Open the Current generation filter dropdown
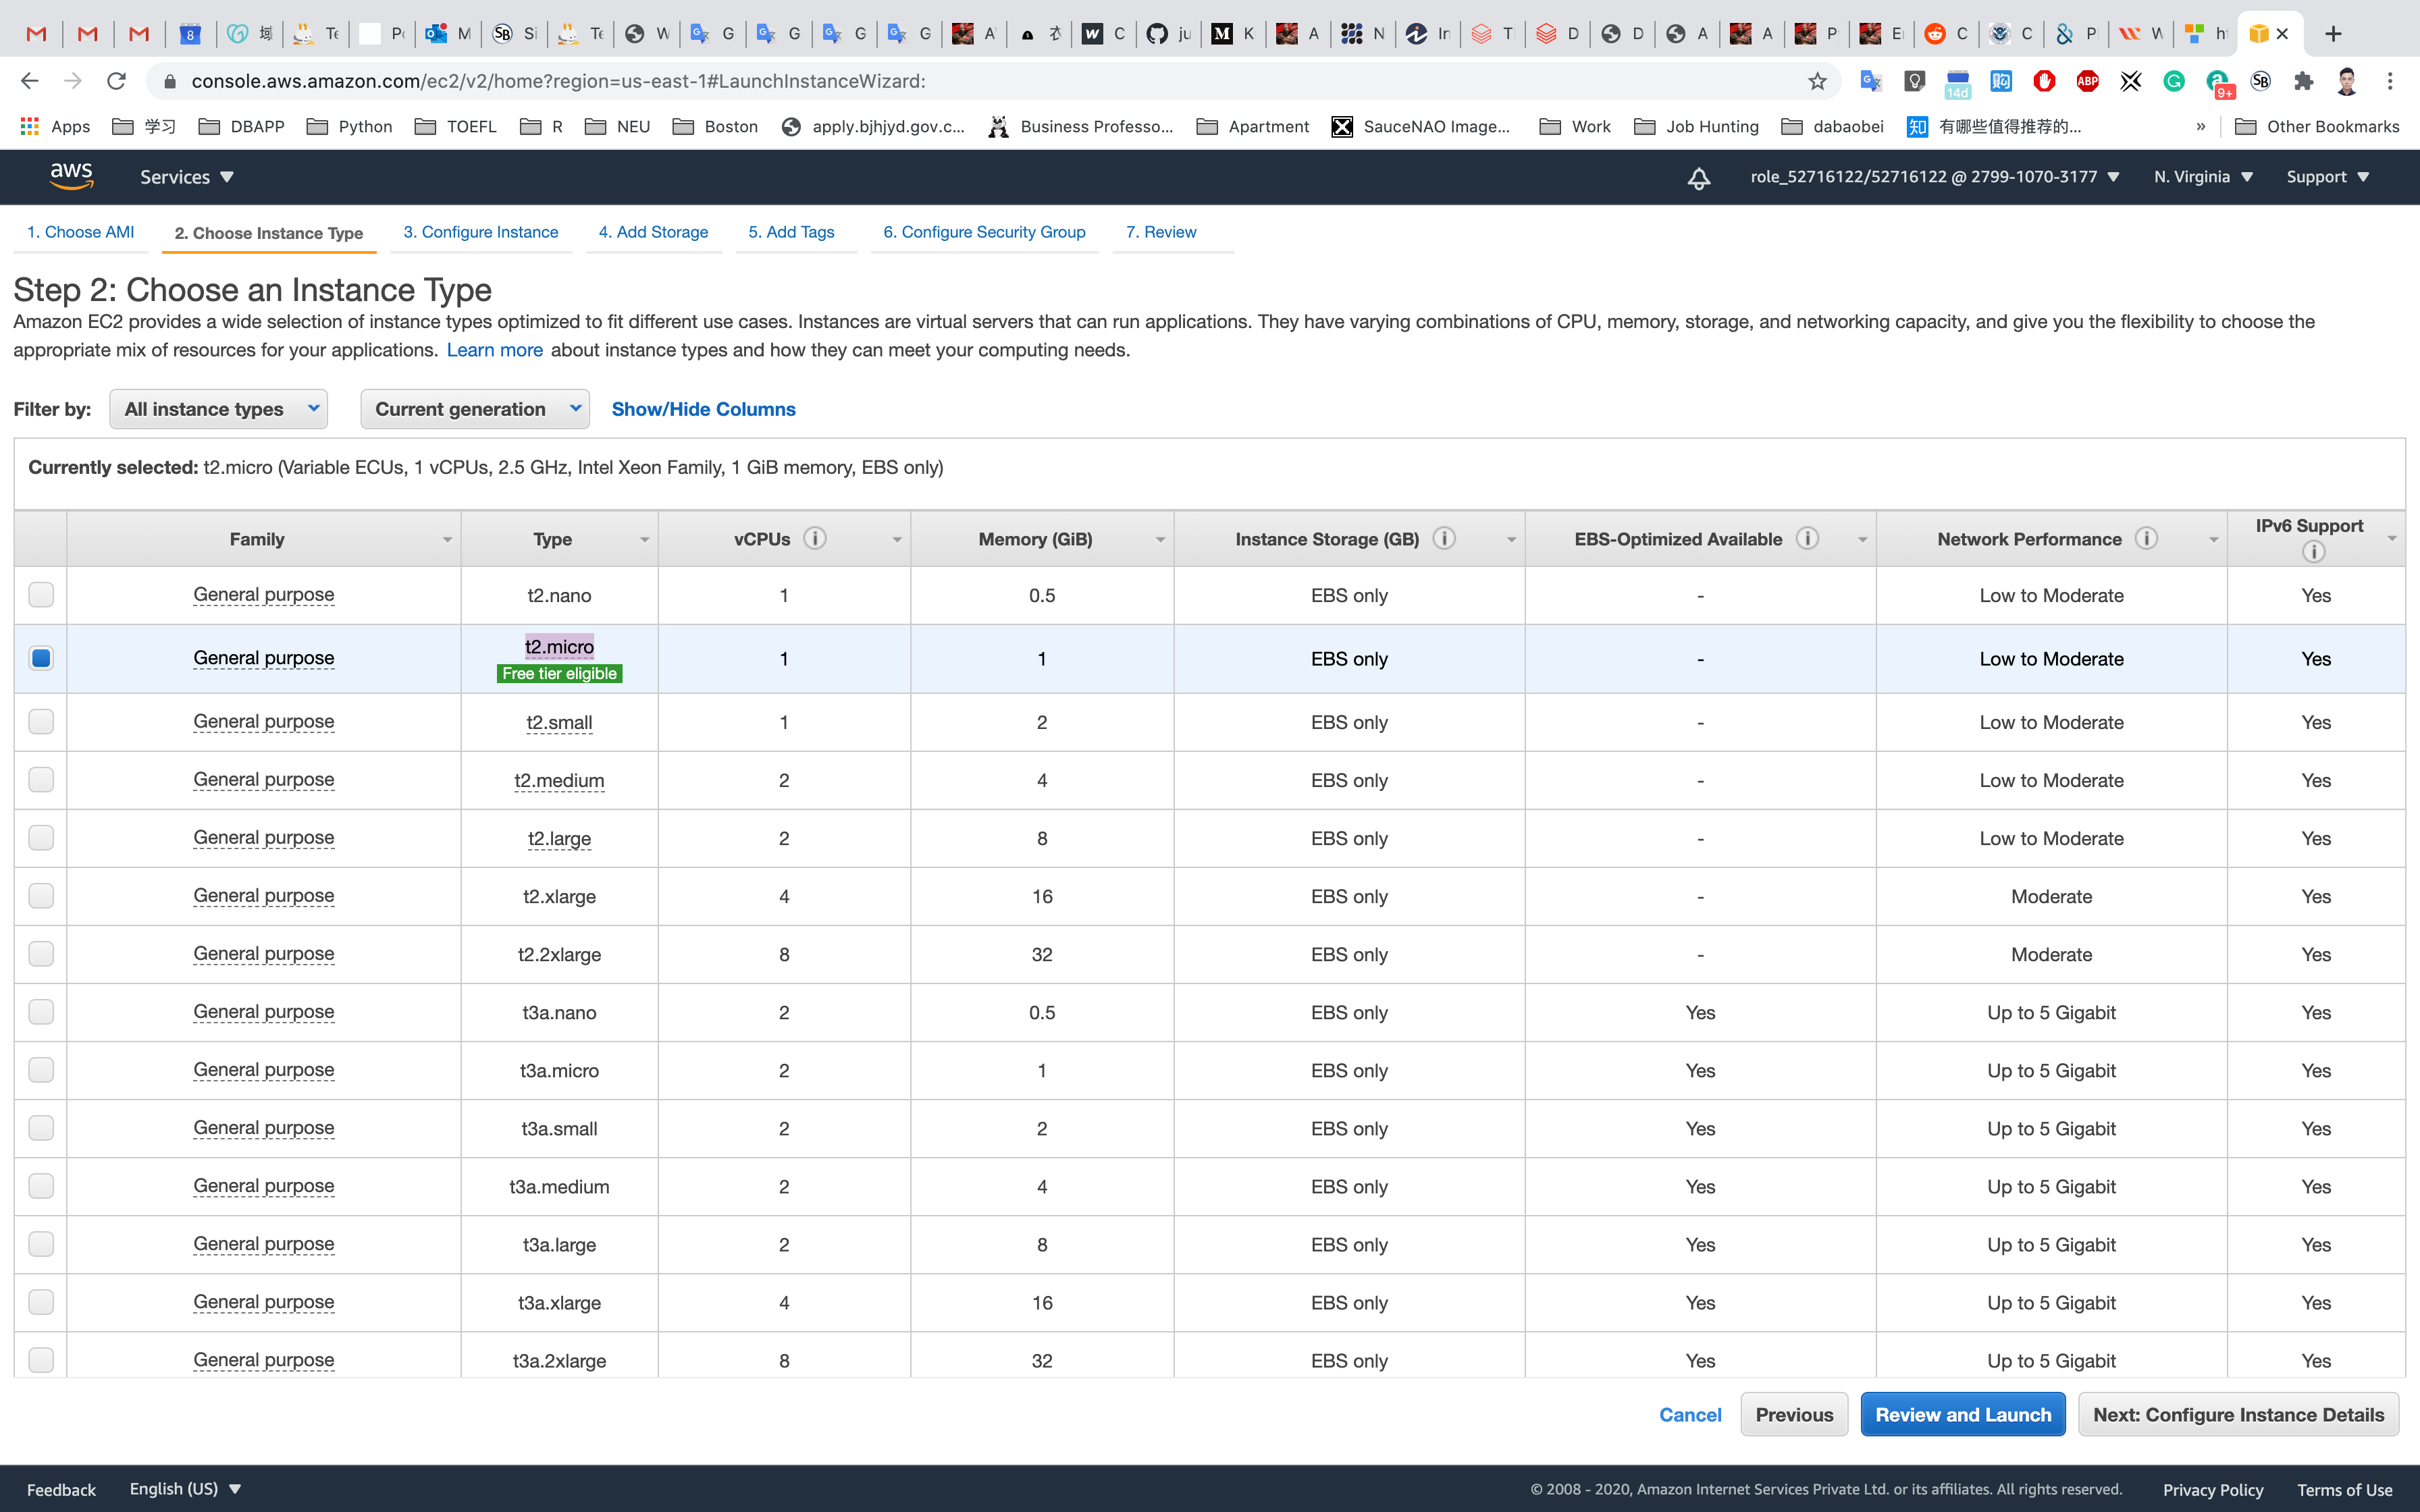 point(475,409)
